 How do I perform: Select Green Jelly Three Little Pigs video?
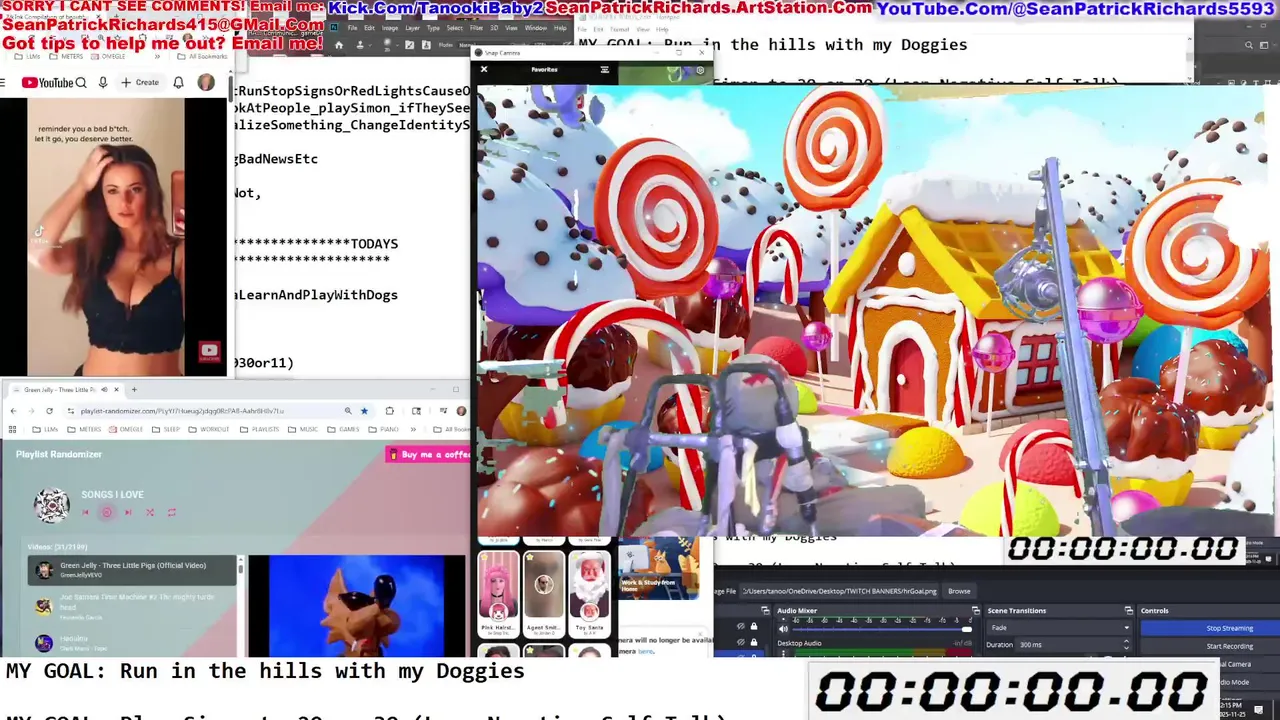coord(132,570)
